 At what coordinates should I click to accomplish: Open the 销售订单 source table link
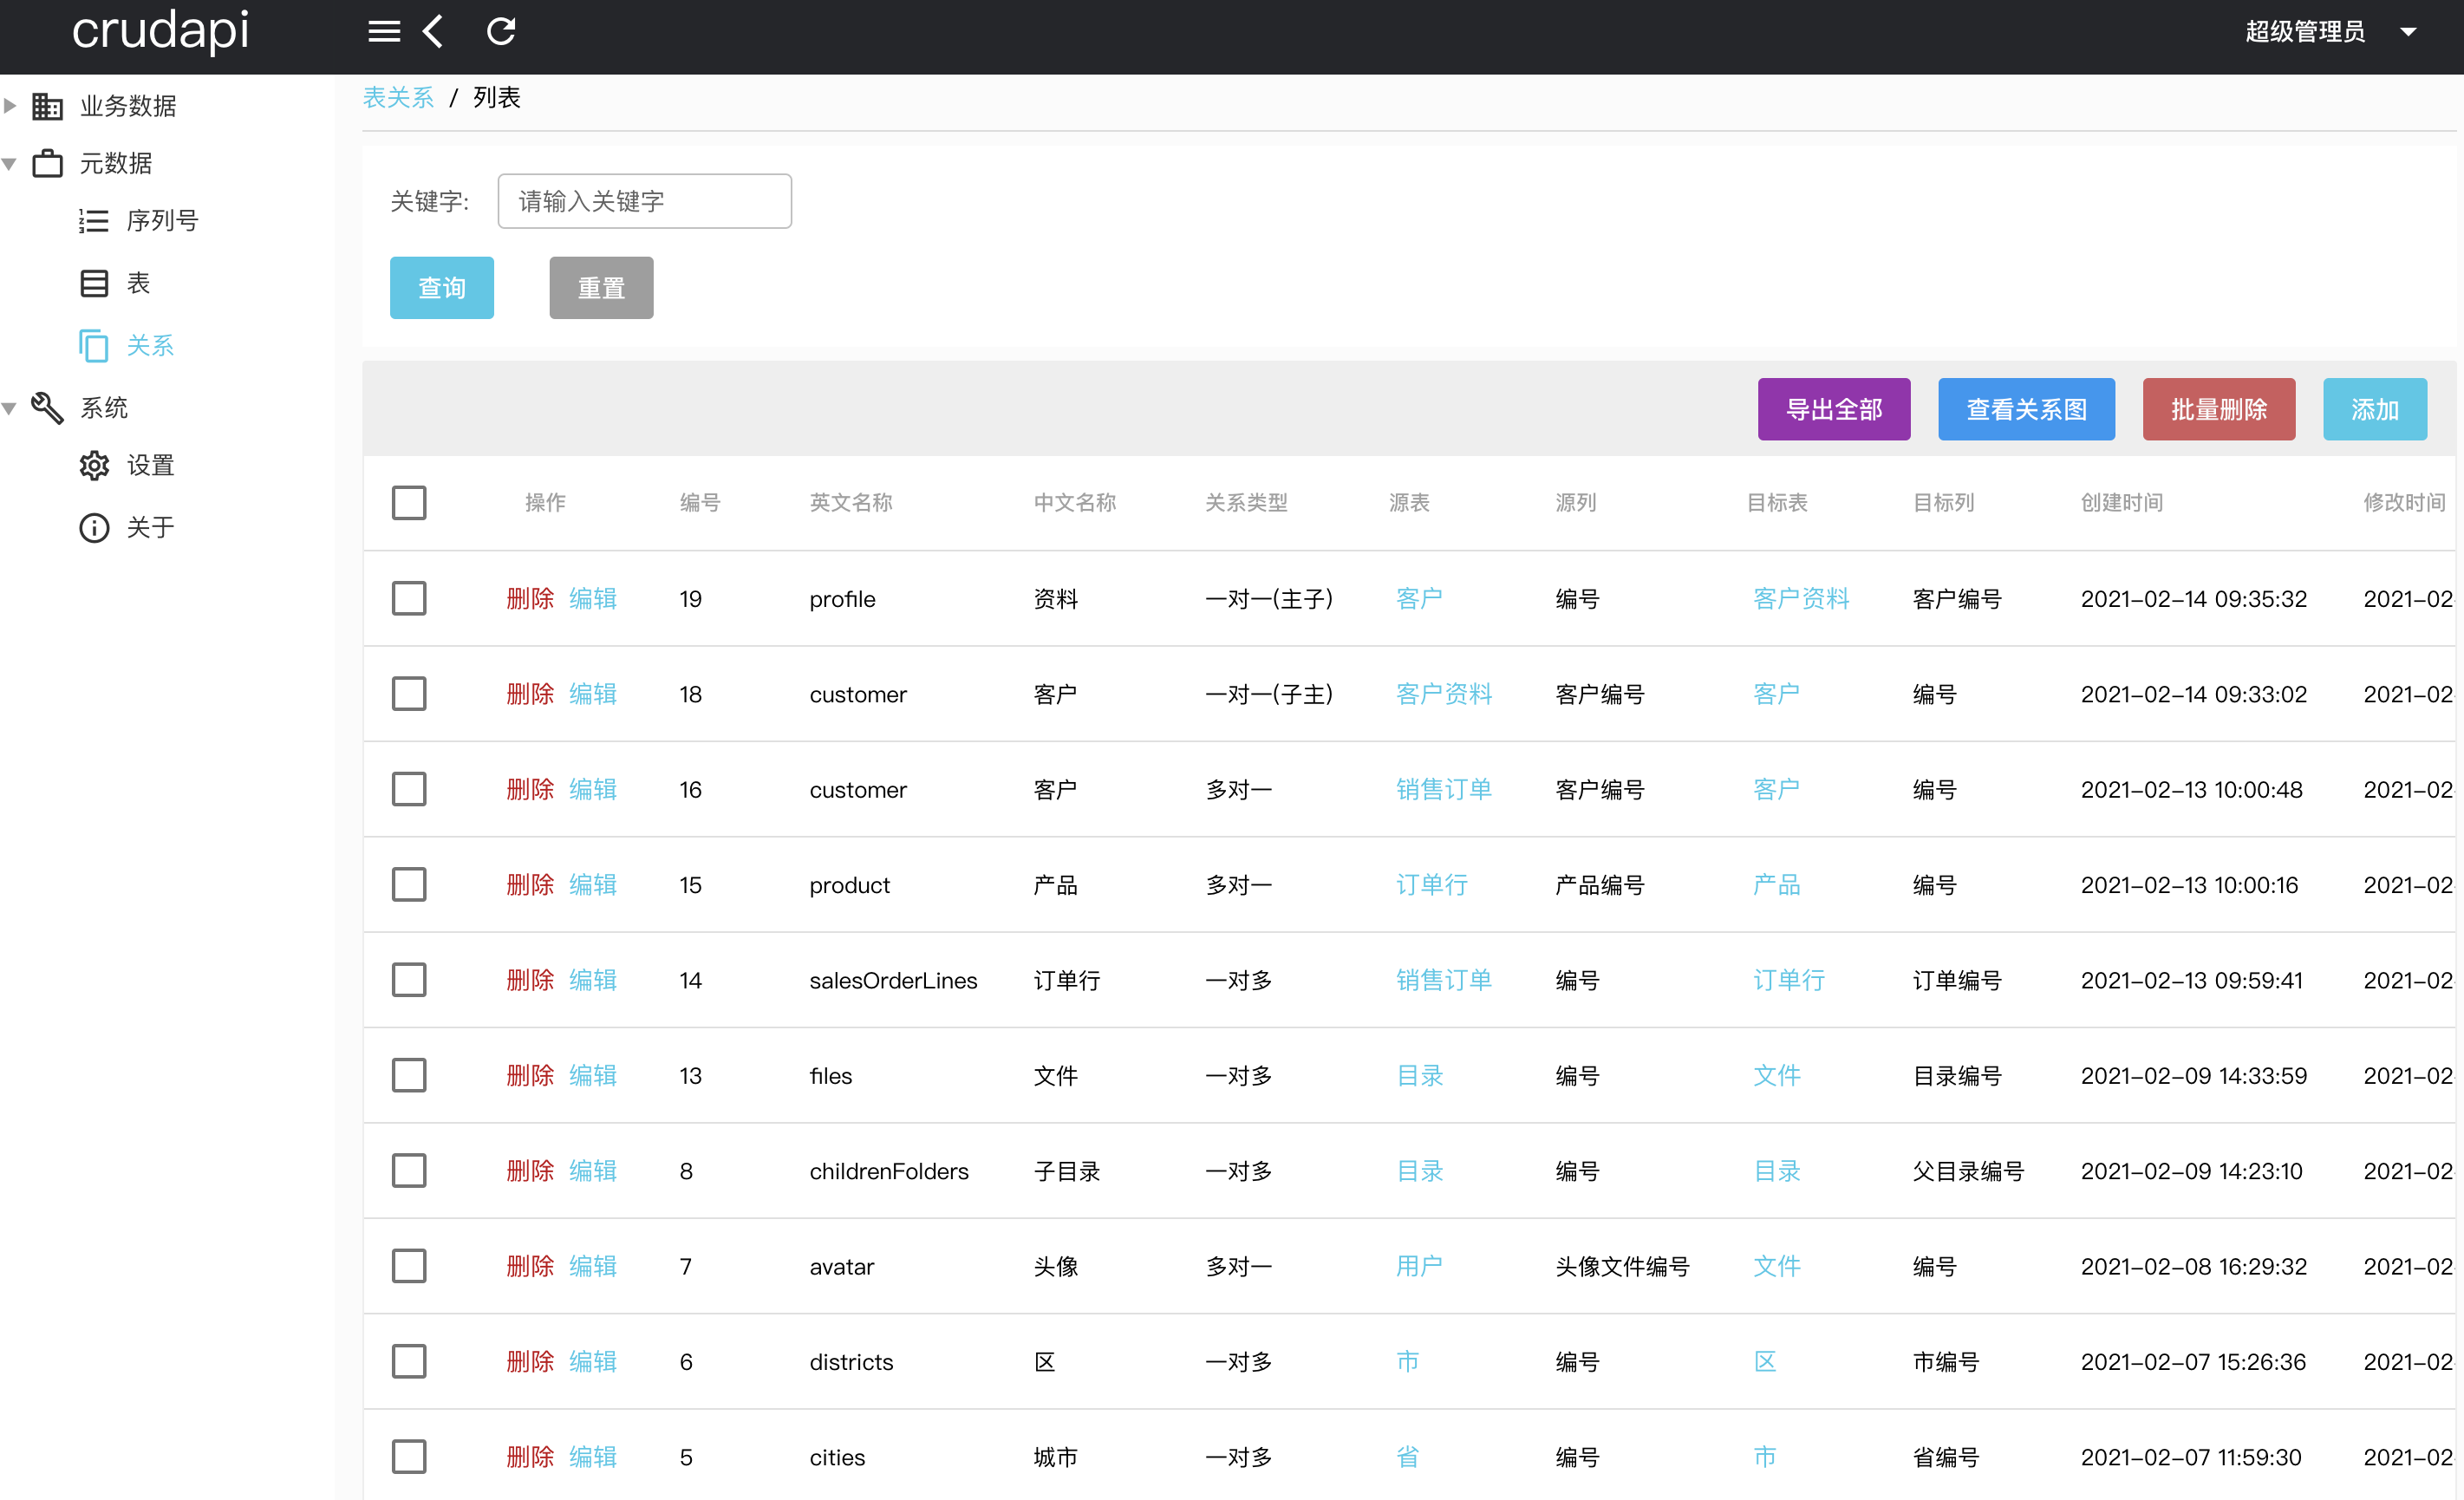point(1443,789)
